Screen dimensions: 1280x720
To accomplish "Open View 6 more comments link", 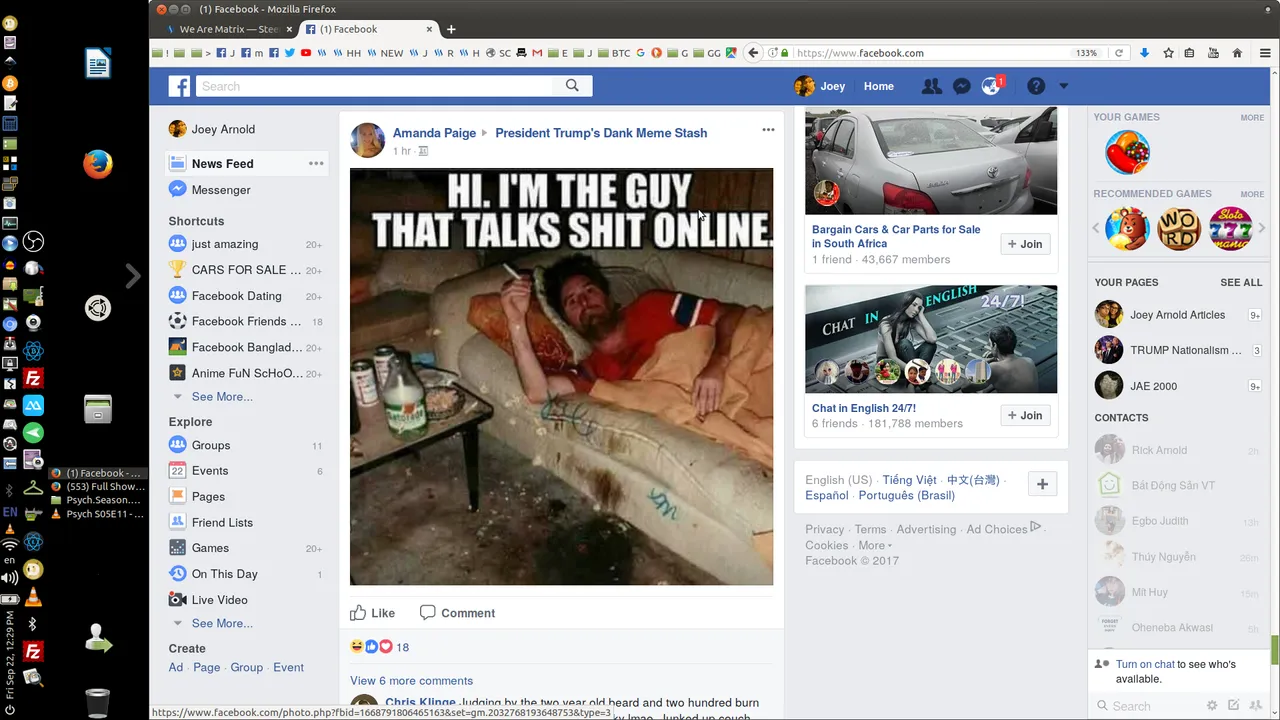I will click(x=411, y=680).
